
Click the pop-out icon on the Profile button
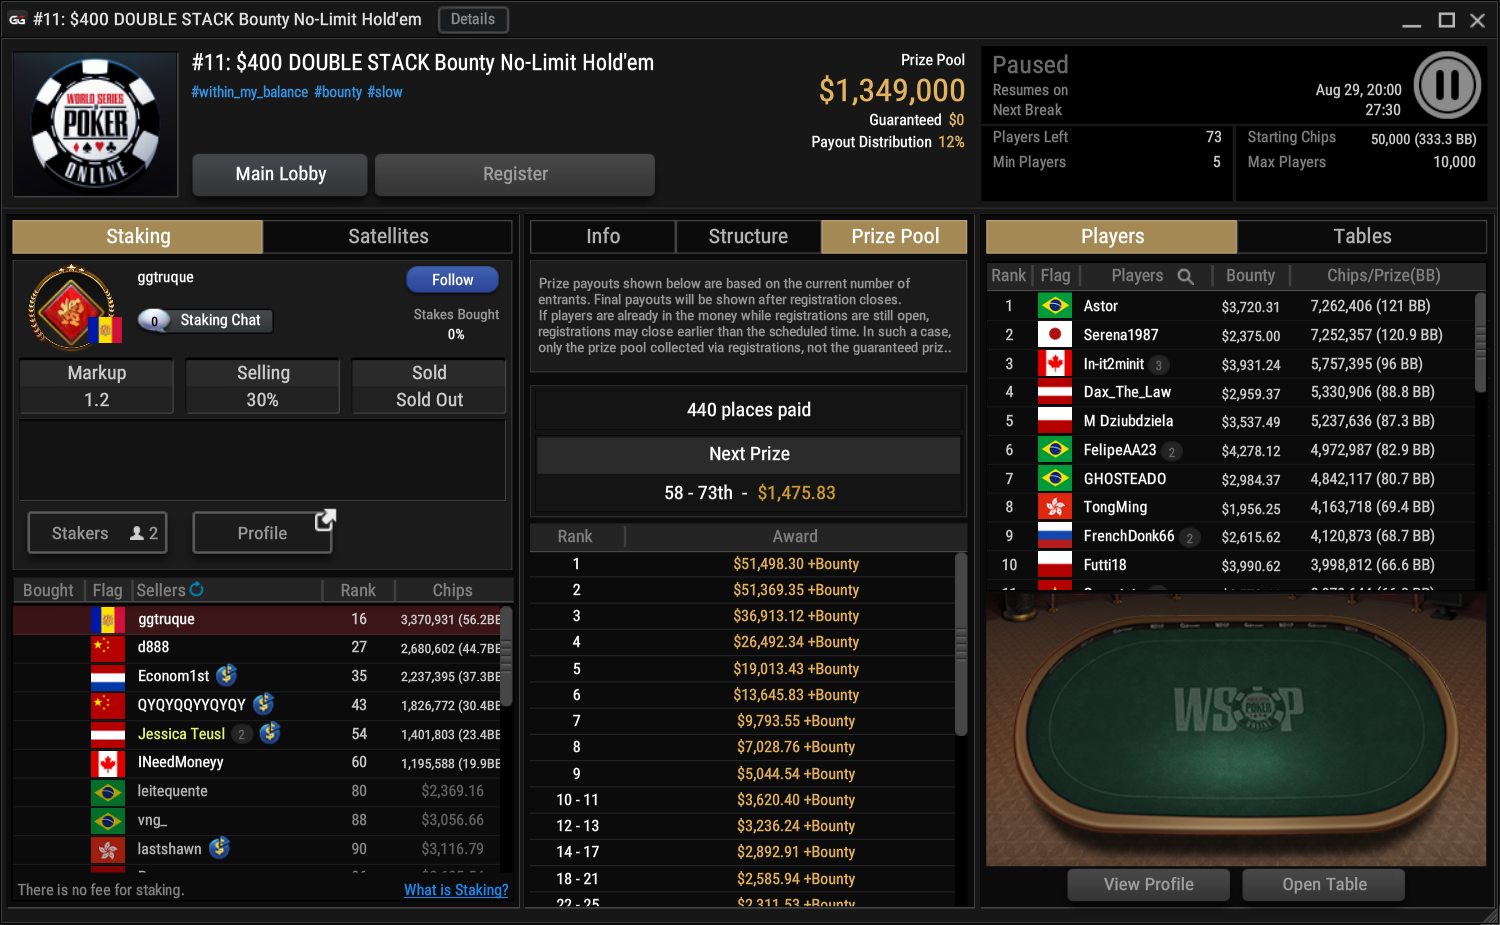(325, 519)
